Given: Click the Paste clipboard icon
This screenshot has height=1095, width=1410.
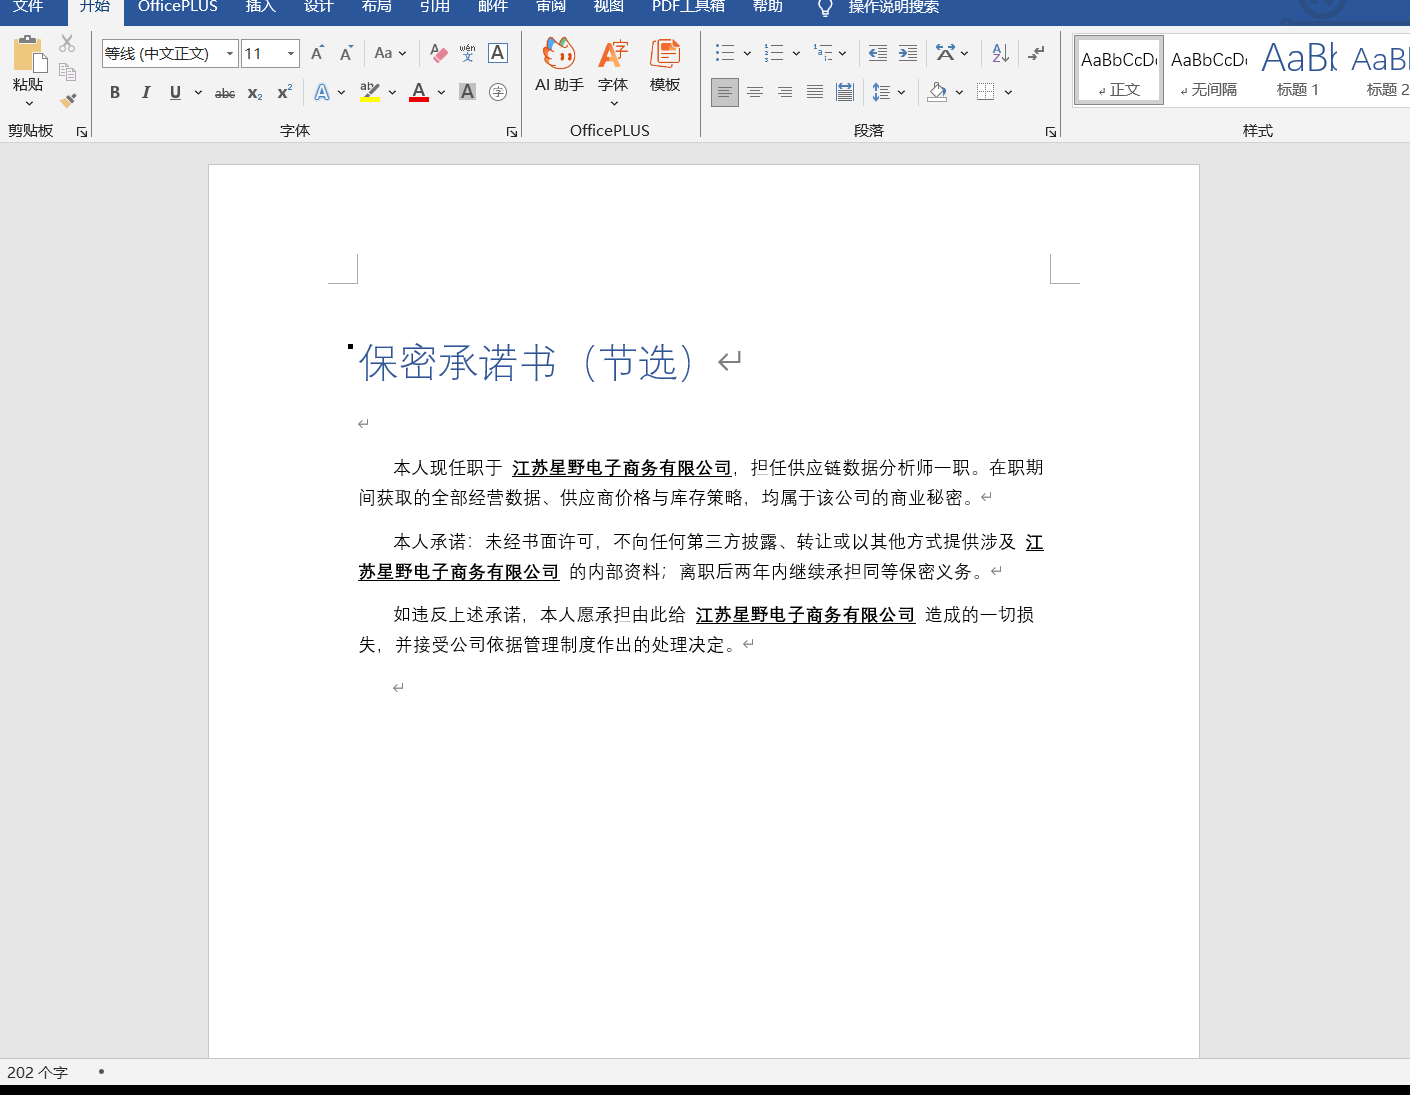Looking at the screenshot, I should coord(28,54).
